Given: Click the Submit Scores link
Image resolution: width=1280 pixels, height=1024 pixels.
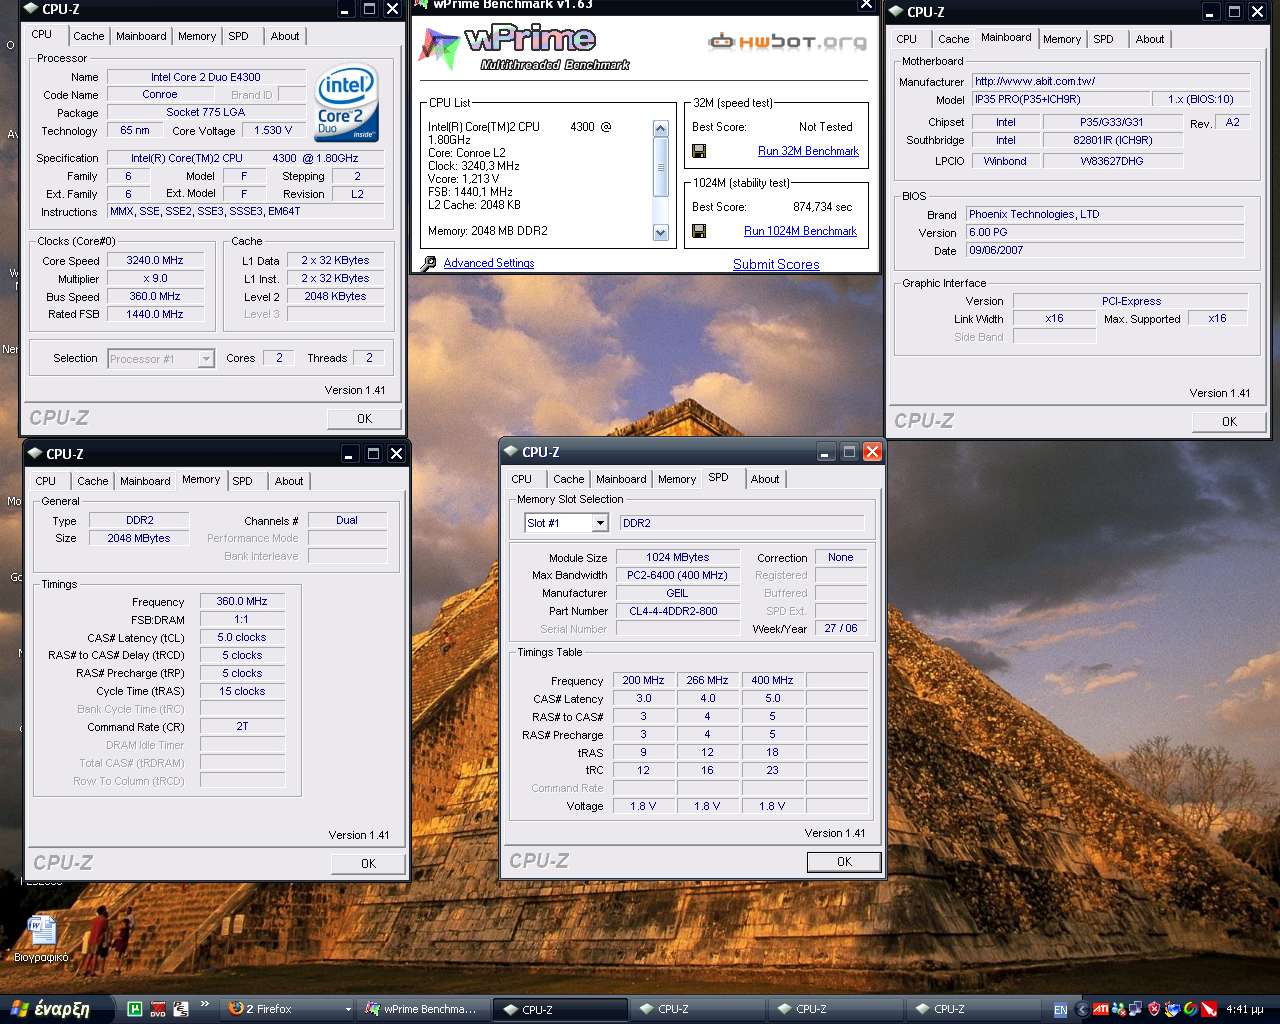Looking at the screenshot, I should [x=776, y=264].
